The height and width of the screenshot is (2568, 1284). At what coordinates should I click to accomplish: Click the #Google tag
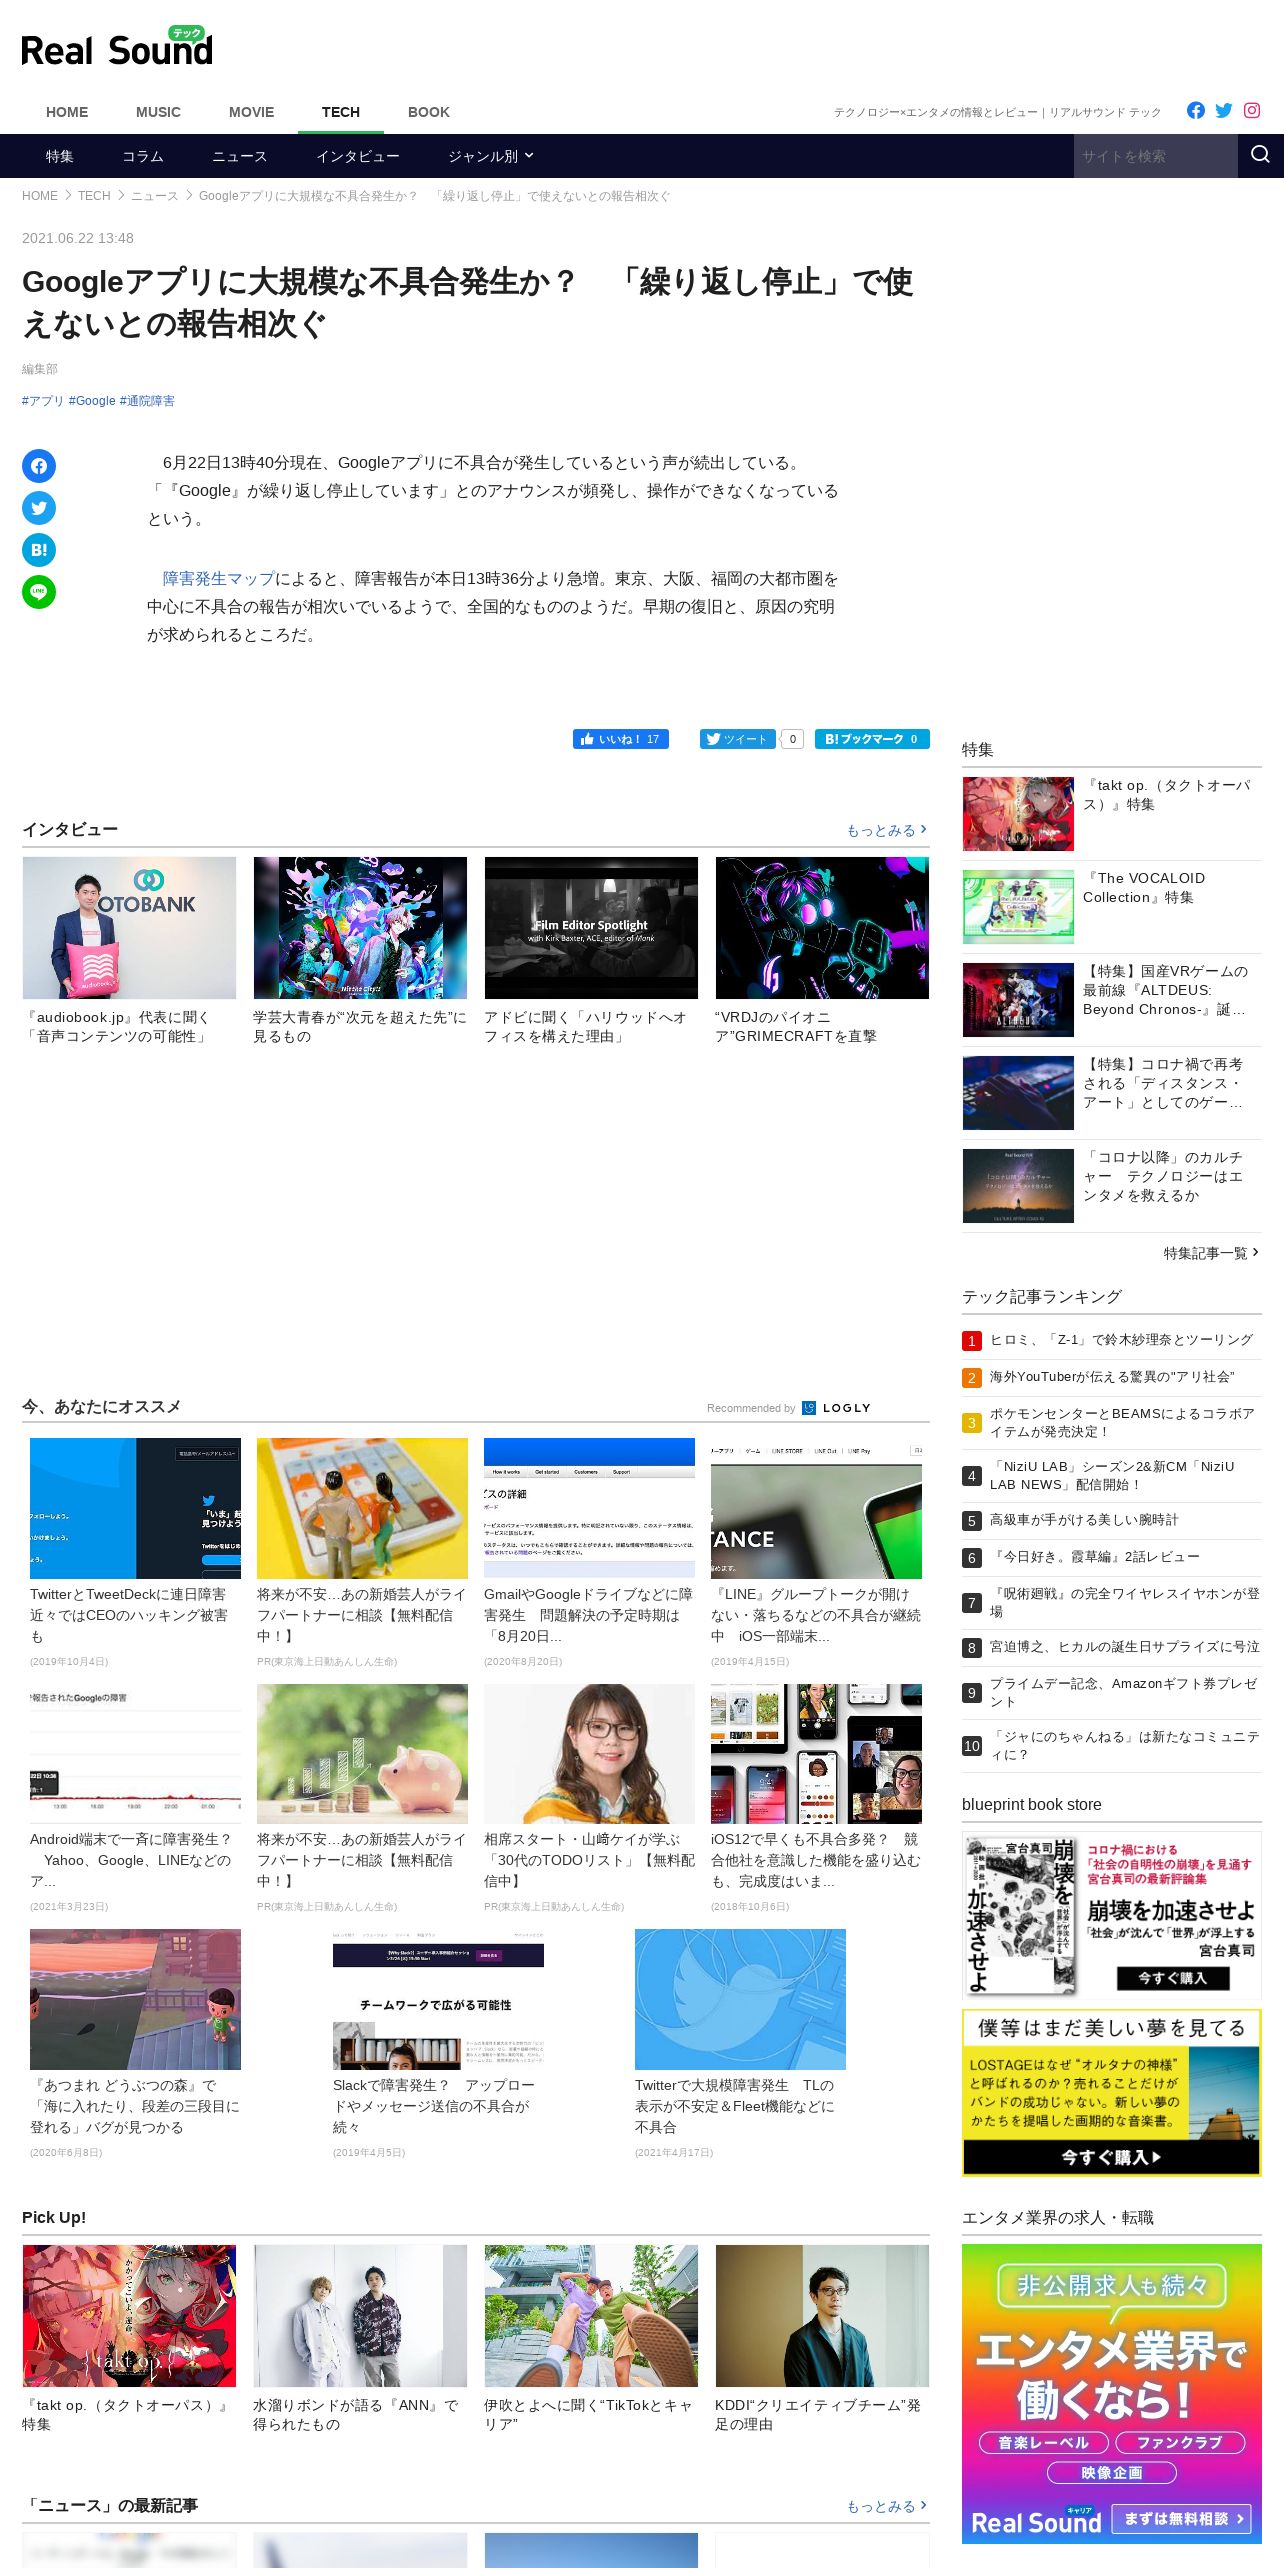92,401
